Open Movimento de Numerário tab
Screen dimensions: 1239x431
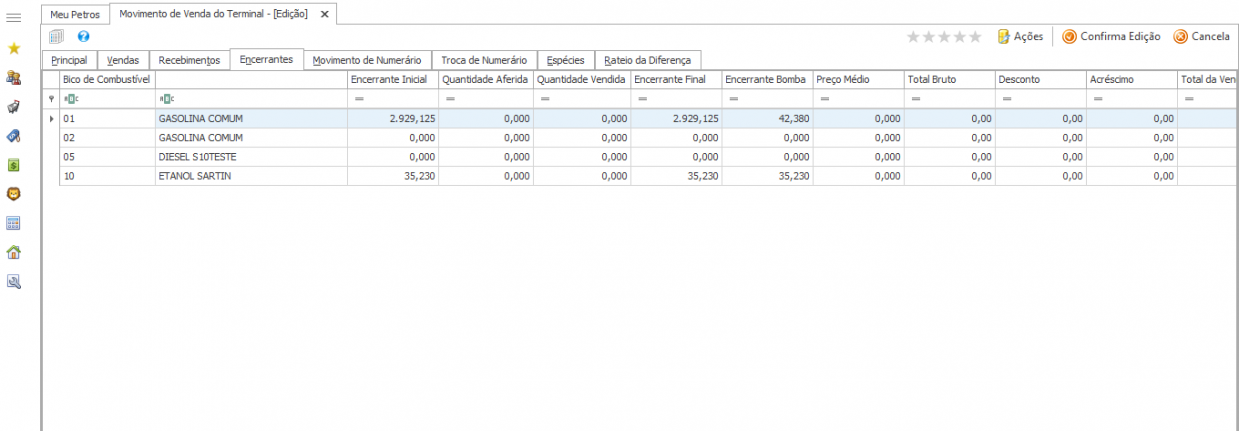pos(367,60)
